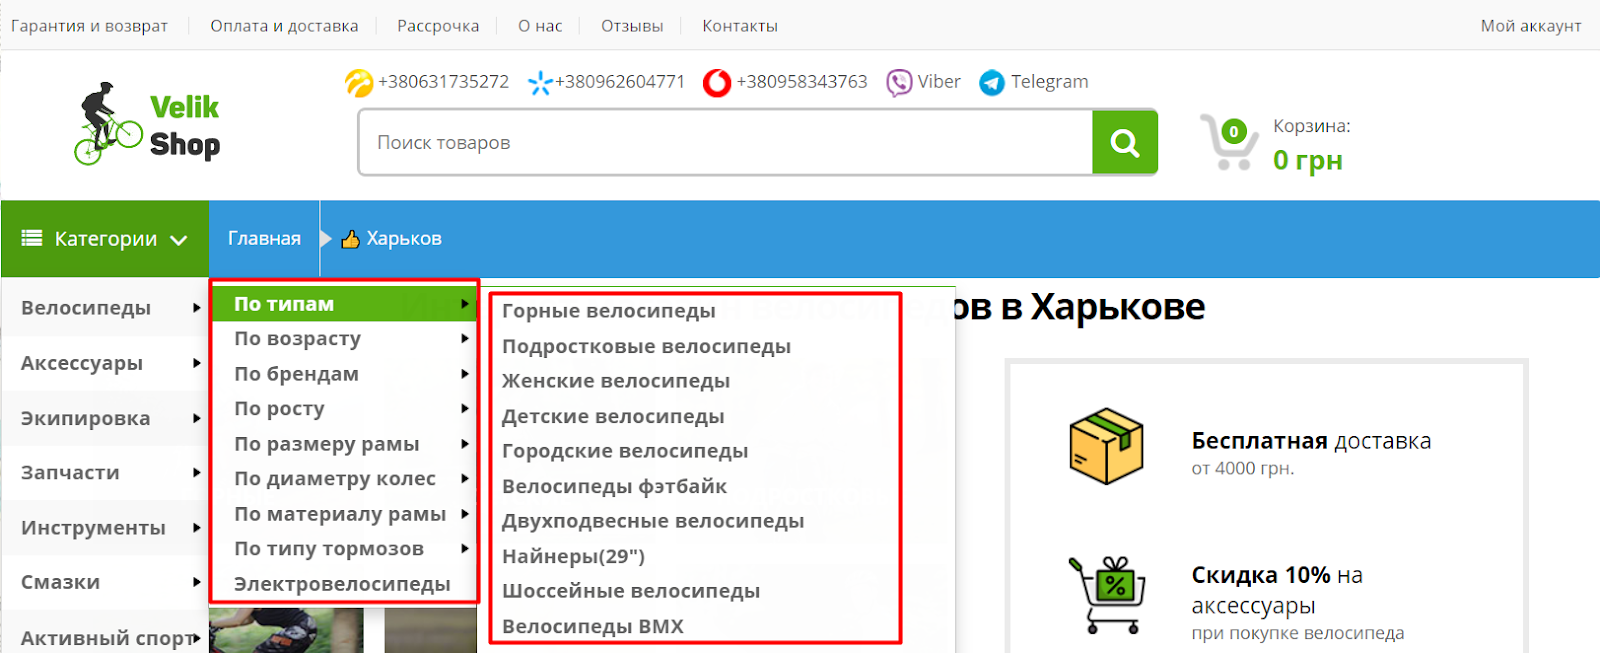Focus the Поиск товаров search field
The width and height of the screenshot is (1600, 653).
coord(726,143)
